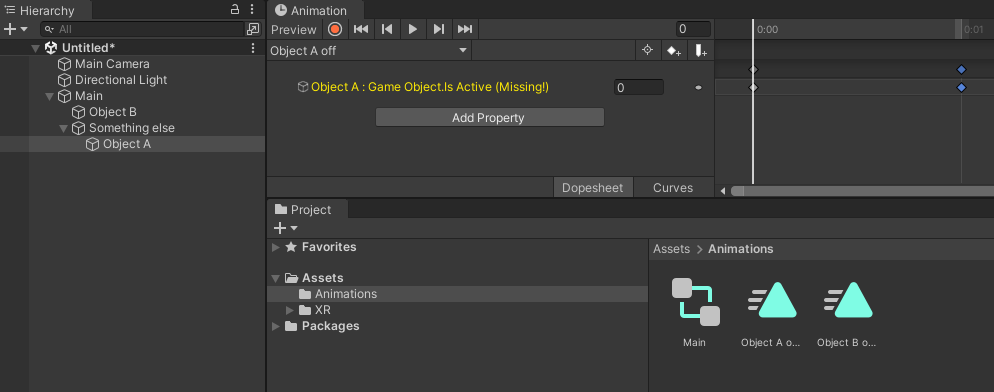Switch to the Animation tab

point(315,10)
